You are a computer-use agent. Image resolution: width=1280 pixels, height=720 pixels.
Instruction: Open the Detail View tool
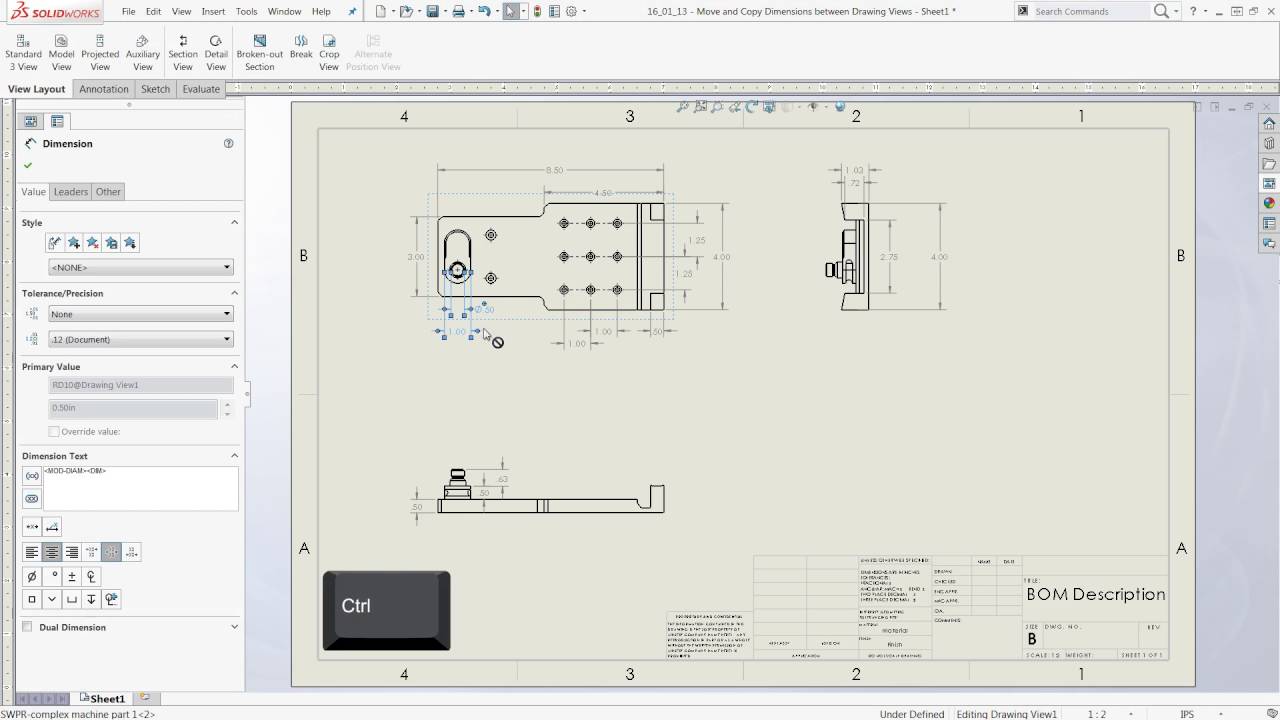[216, 50]
